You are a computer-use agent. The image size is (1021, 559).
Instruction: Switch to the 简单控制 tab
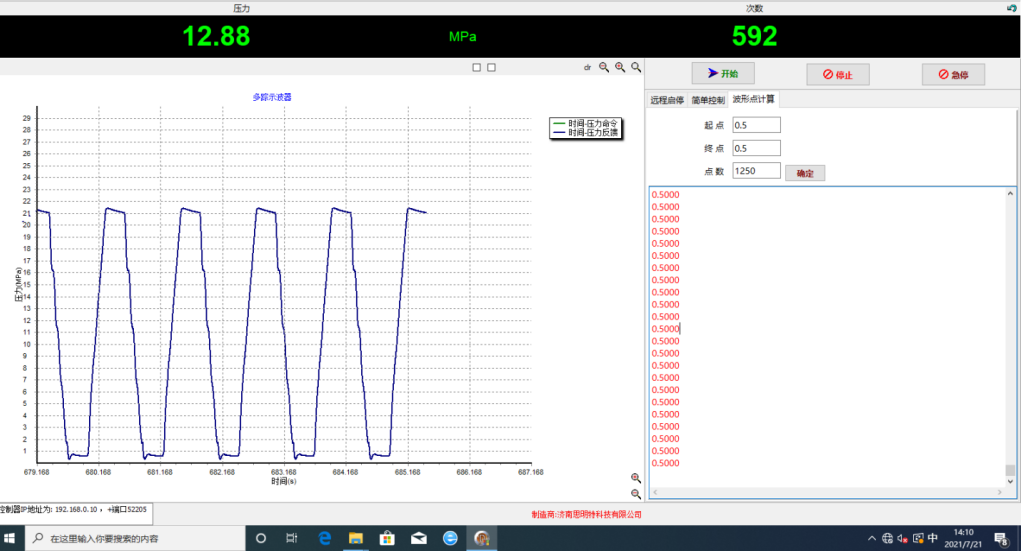[708, 100]
